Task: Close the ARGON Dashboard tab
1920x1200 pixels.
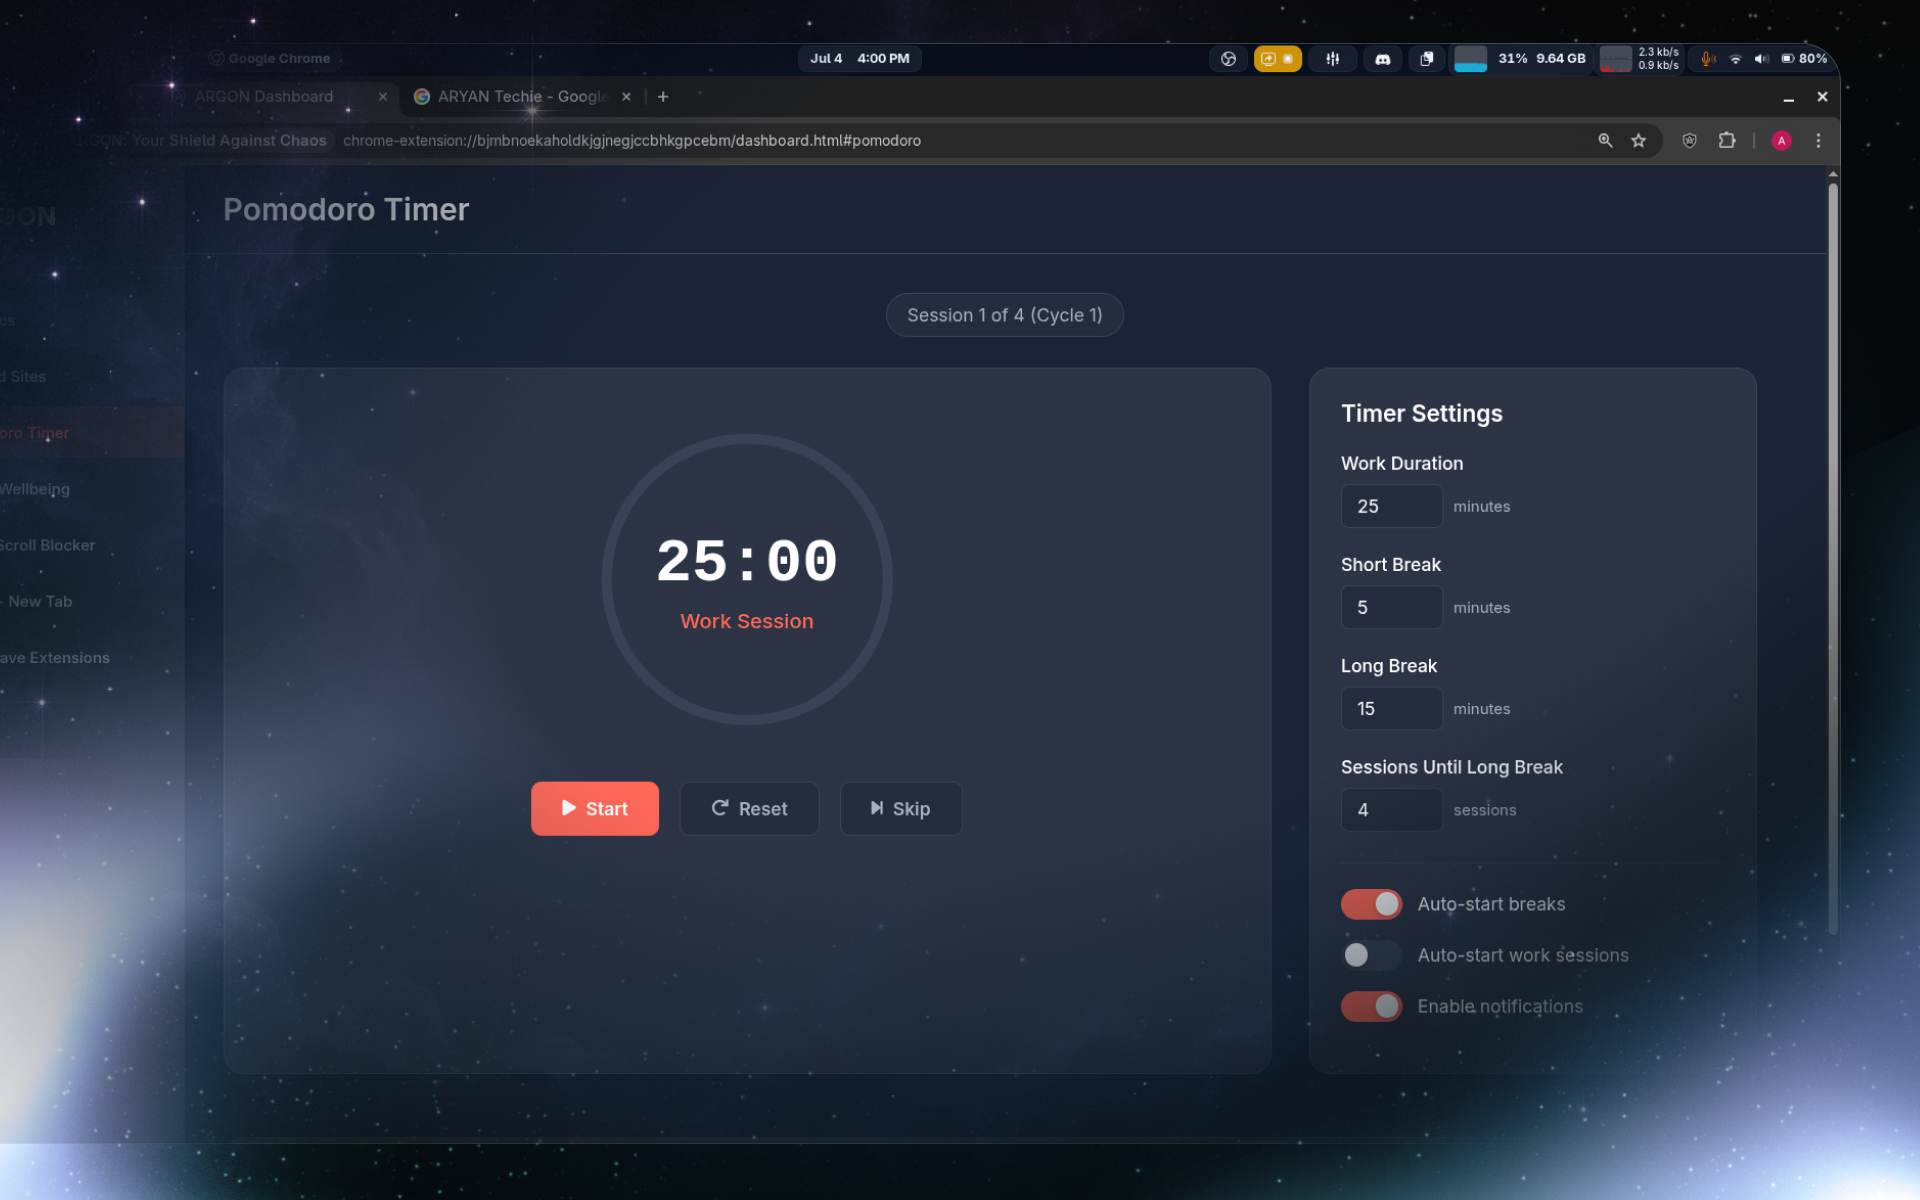Action: [x=382, y=97]
